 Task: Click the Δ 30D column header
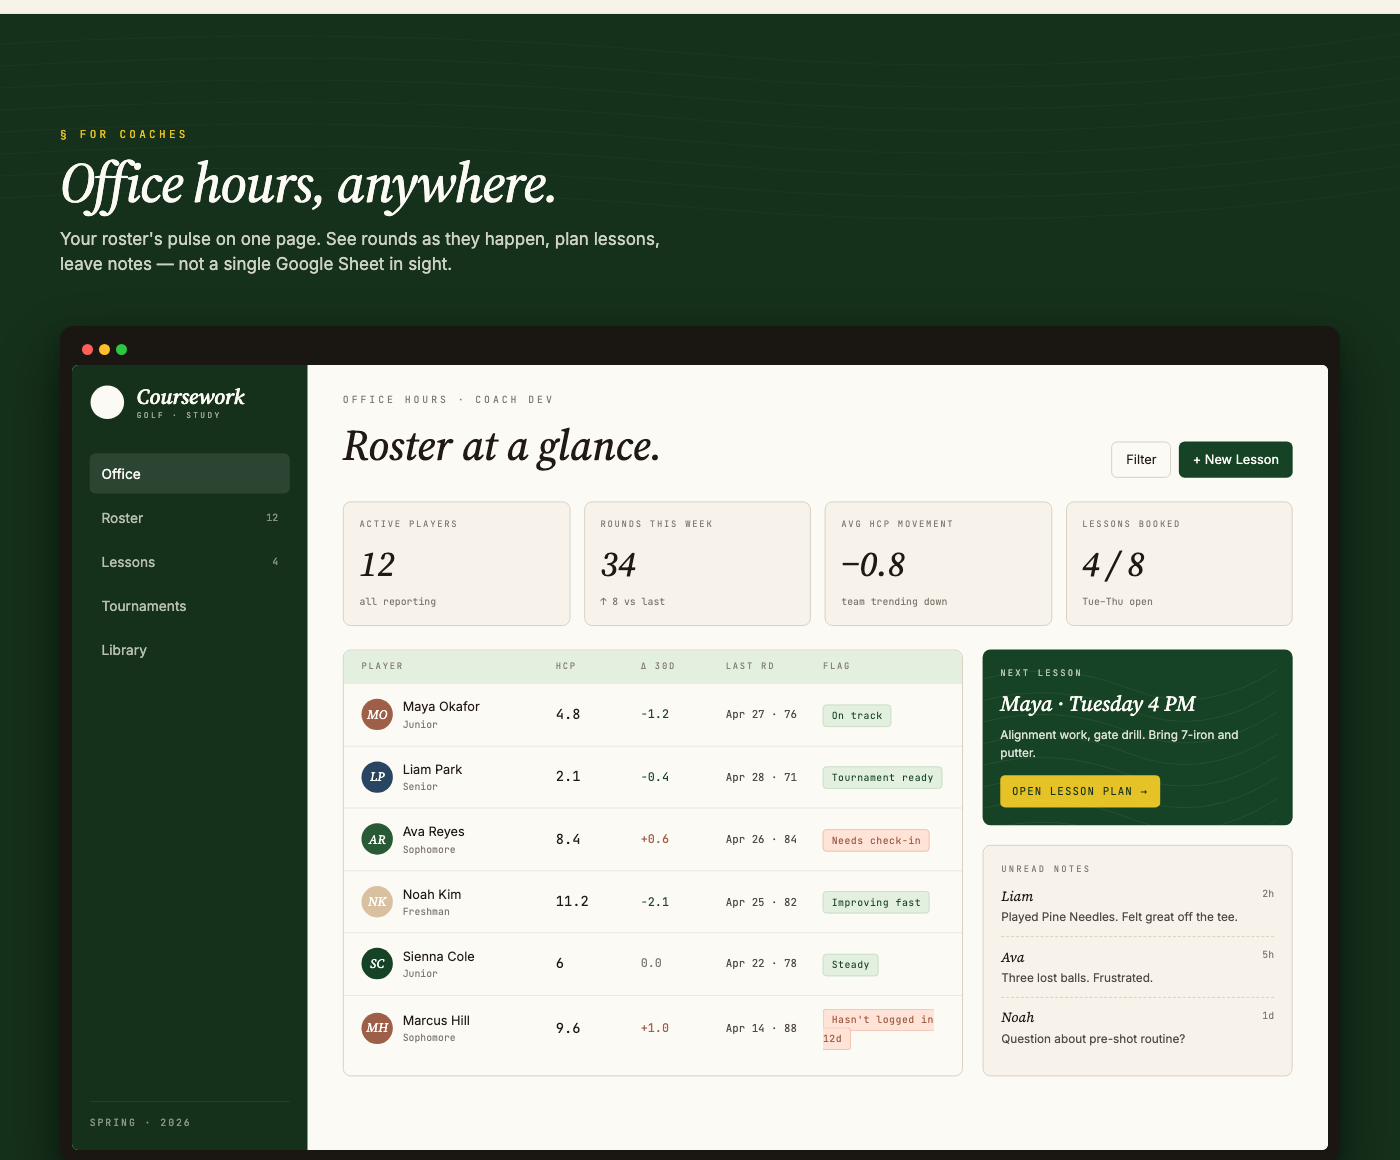(658, 666)
